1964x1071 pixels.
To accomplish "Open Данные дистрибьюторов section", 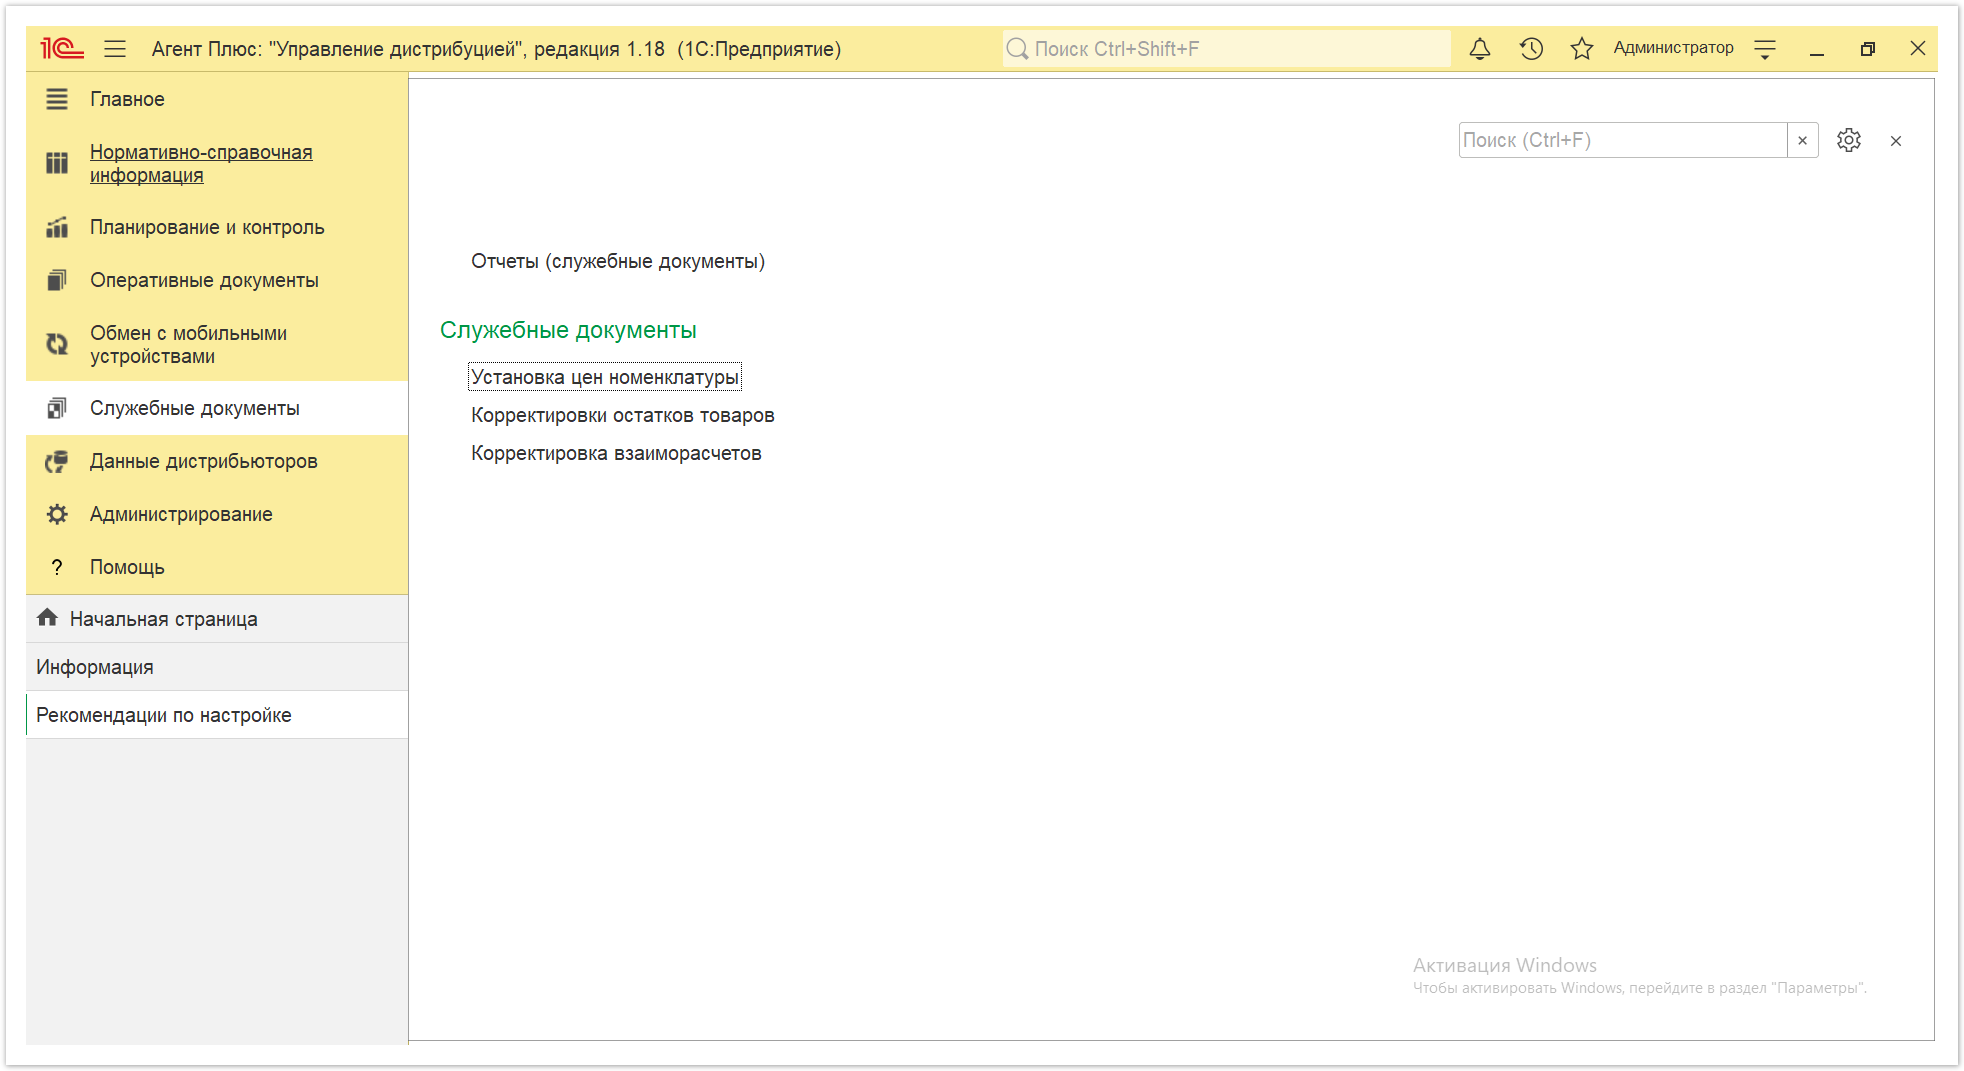I will [x=204, y=461].
